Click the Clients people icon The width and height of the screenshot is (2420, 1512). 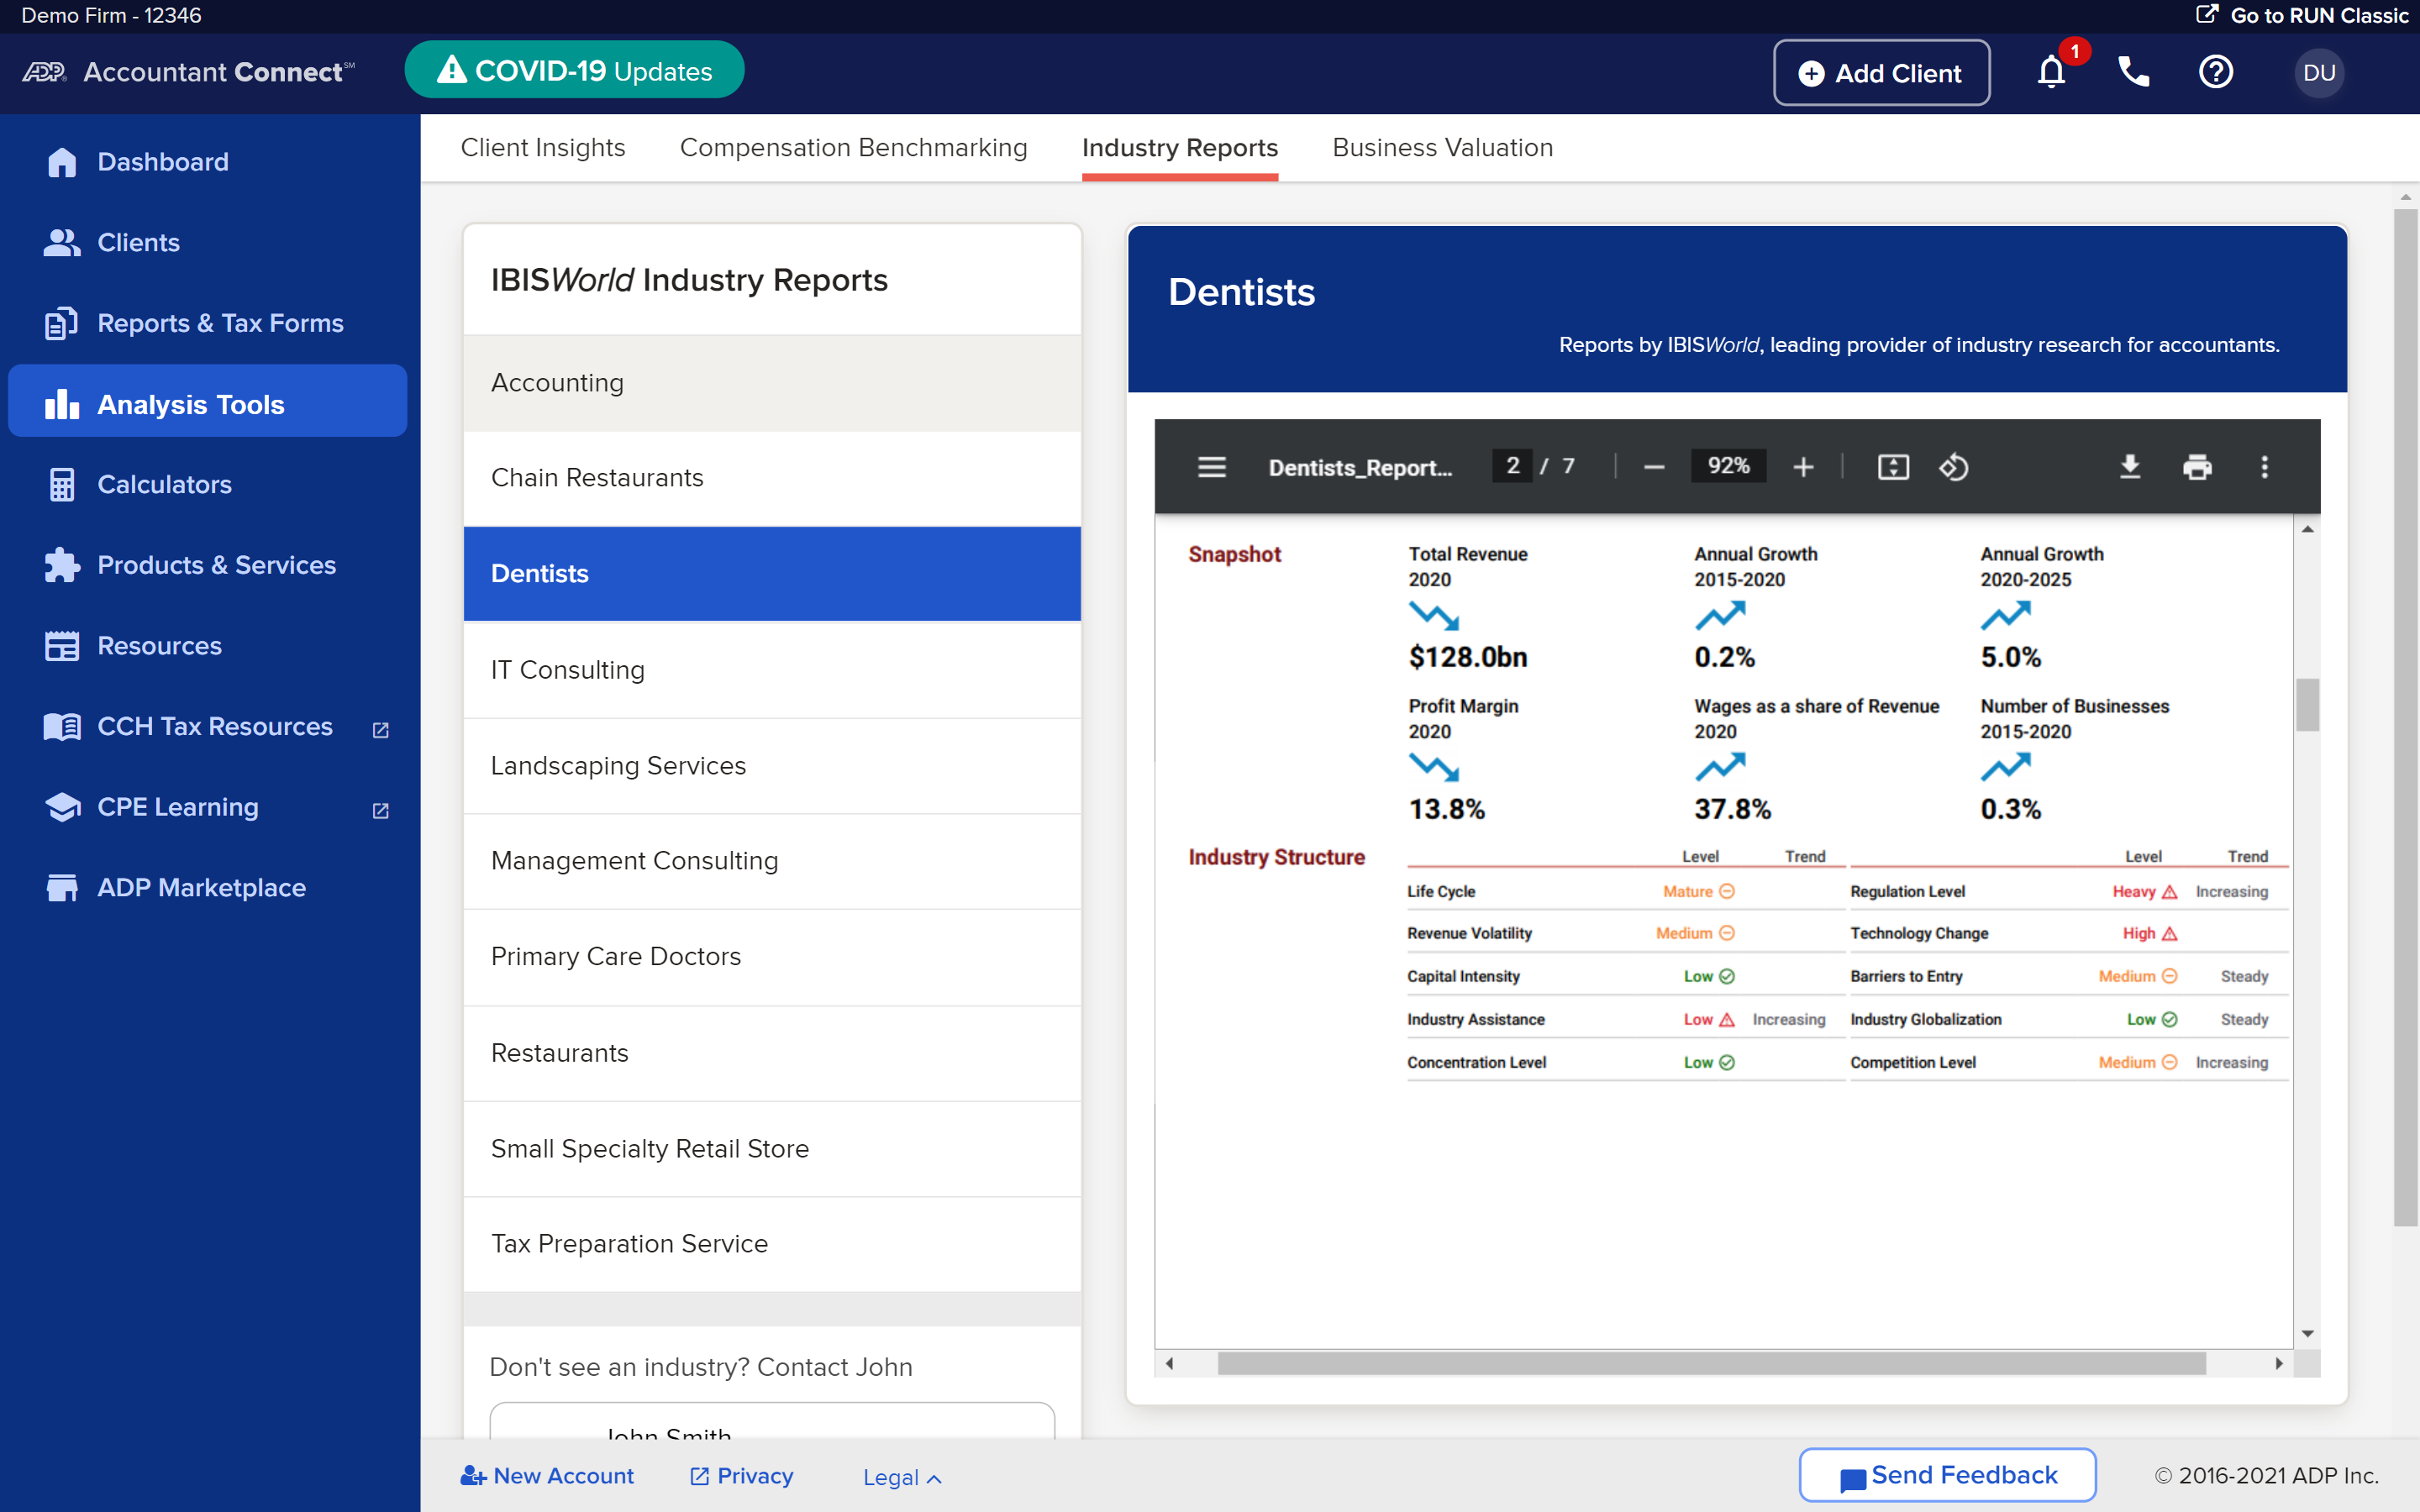(62, 242)
